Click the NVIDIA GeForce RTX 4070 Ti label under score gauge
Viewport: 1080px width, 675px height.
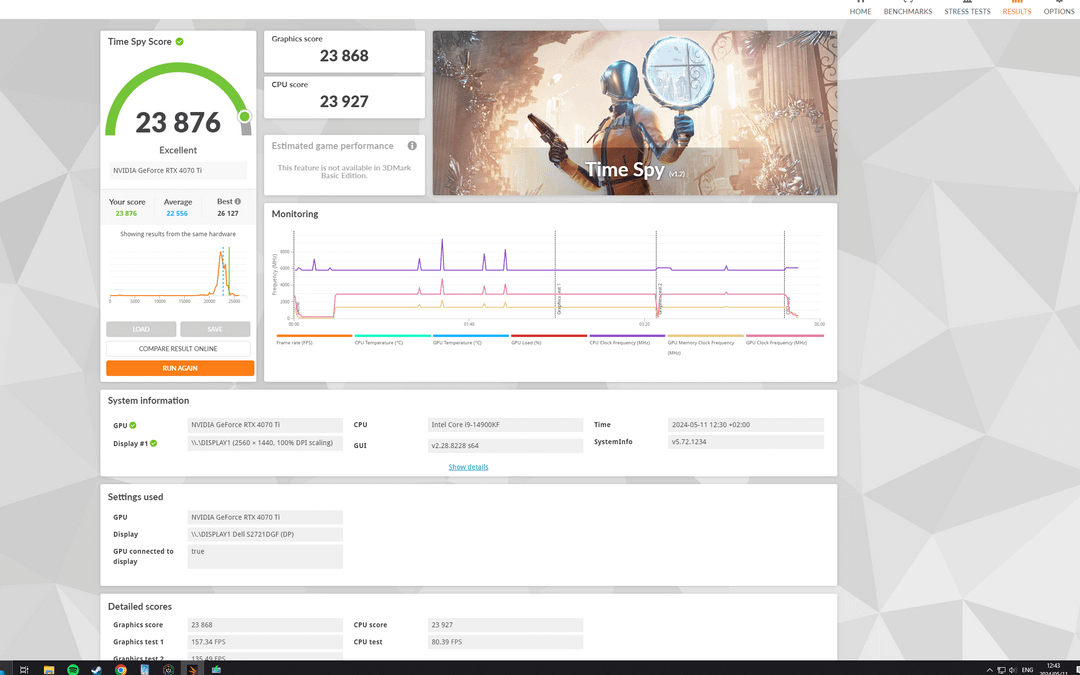178,170
